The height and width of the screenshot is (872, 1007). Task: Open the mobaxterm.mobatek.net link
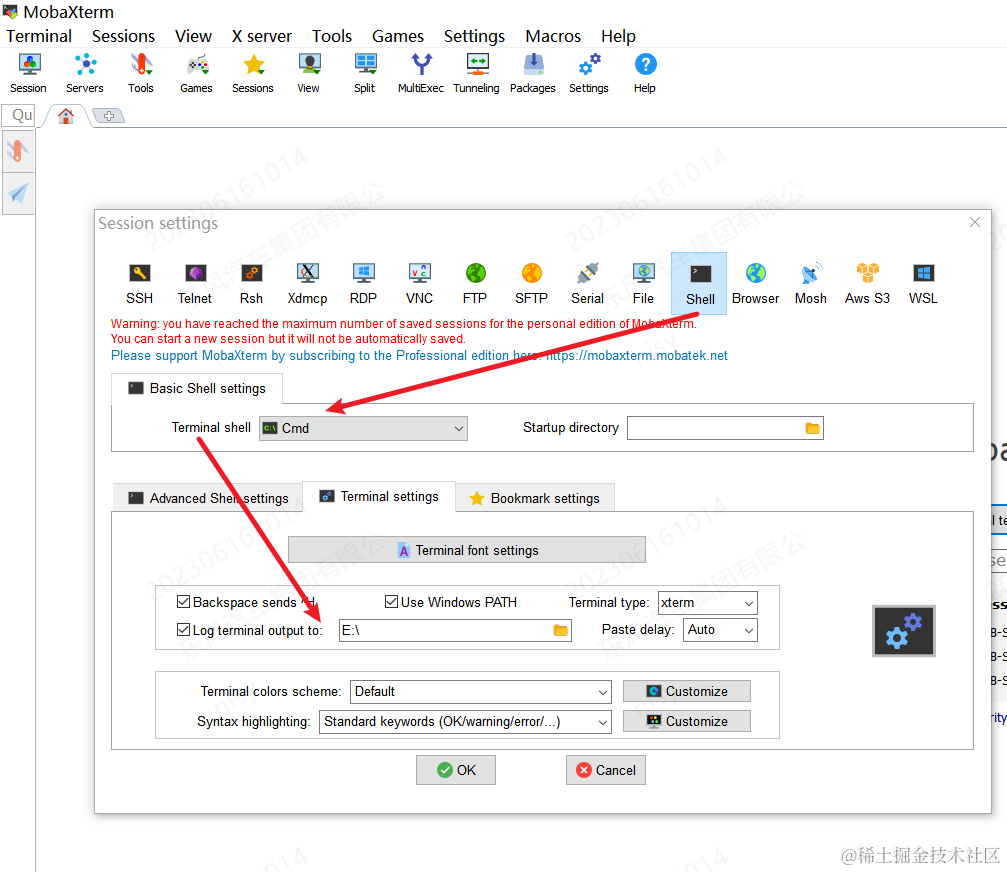(x=636, y=356)
